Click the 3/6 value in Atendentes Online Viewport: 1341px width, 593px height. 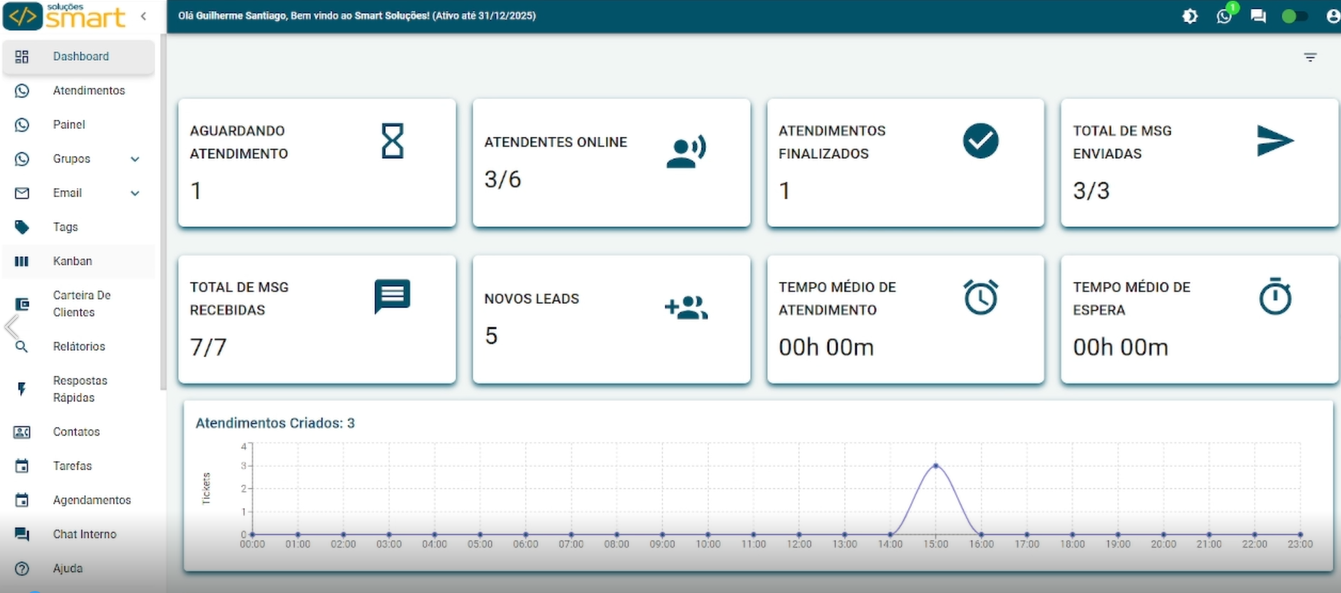pyautogui.click(x=503, y=180)
